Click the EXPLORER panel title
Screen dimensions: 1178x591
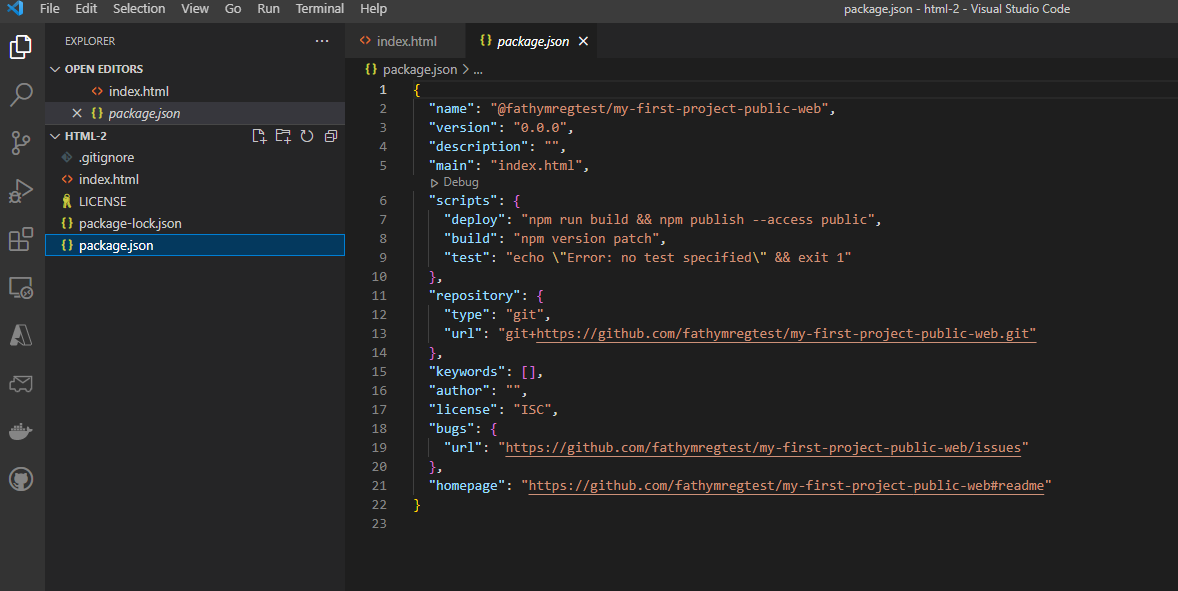tap(90, 41)
